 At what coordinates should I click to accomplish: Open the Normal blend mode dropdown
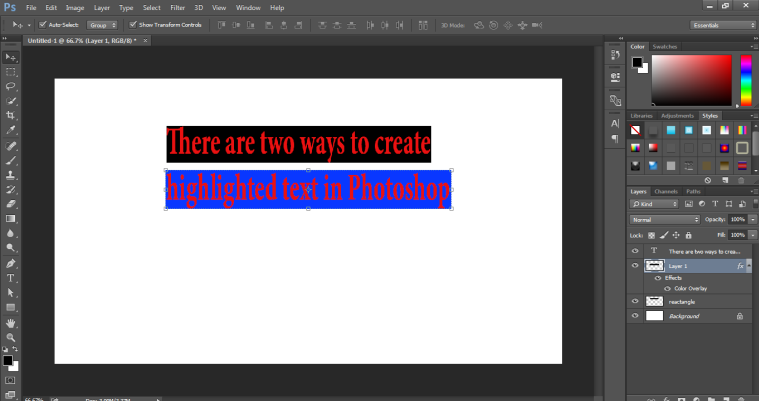click(x=665, y=219)
